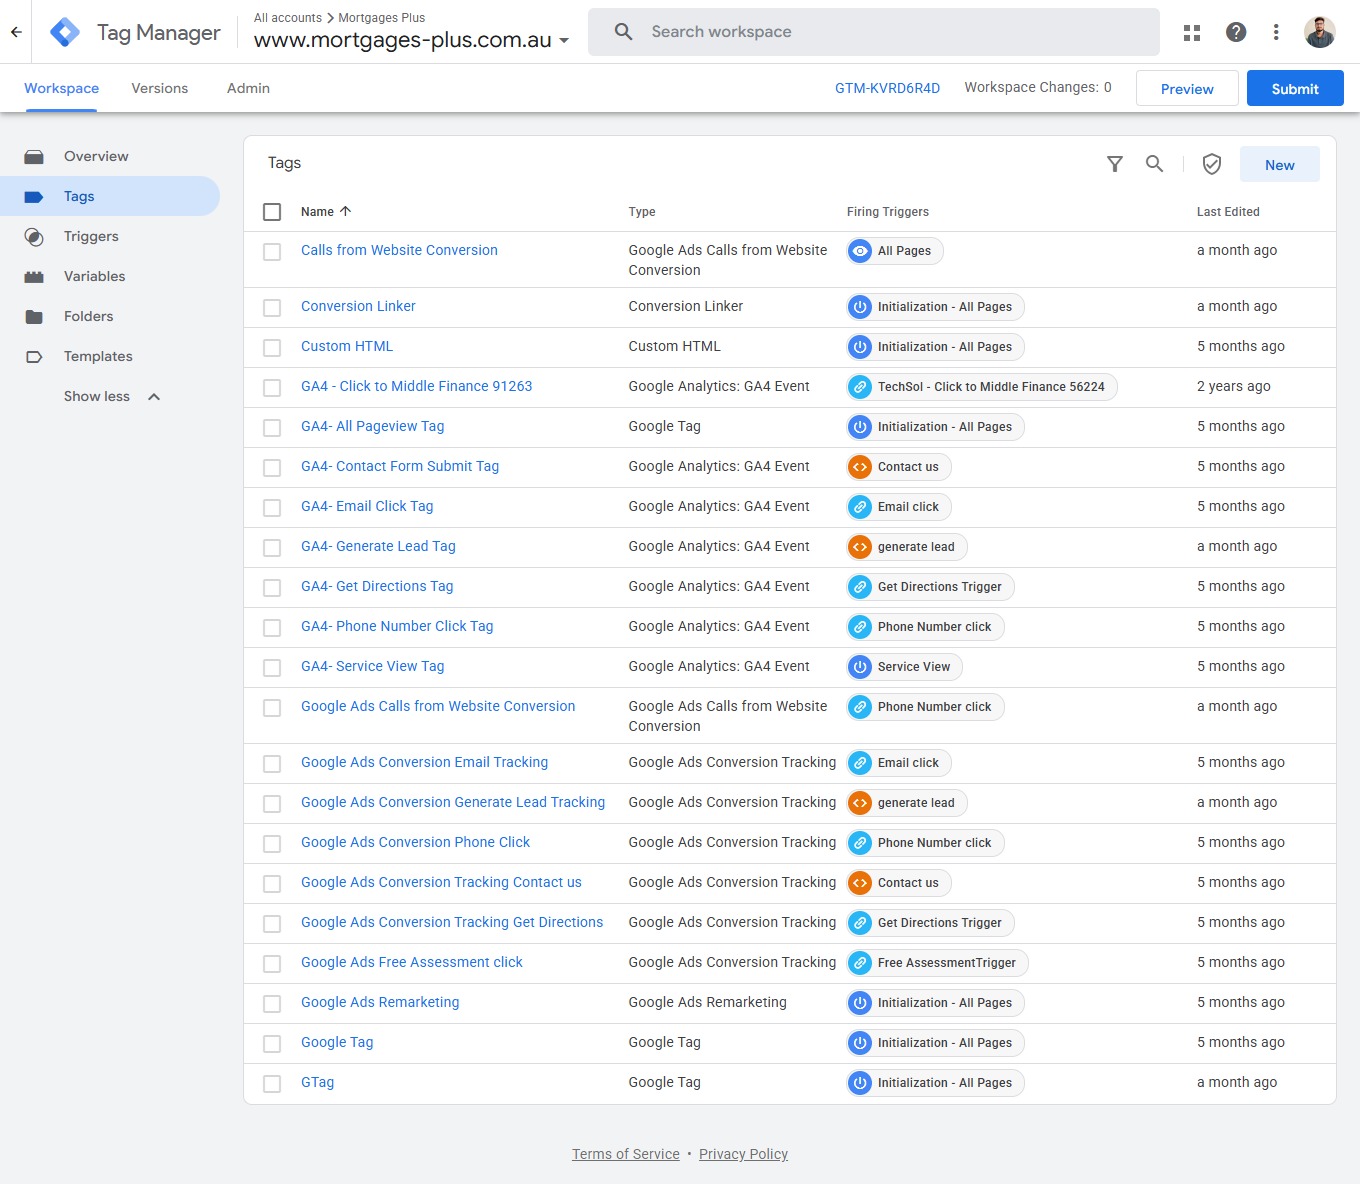Open the Google Ads Free Assessment click tag
Viewport: 1360px width, 1184px height.
(x=412, y=962)
